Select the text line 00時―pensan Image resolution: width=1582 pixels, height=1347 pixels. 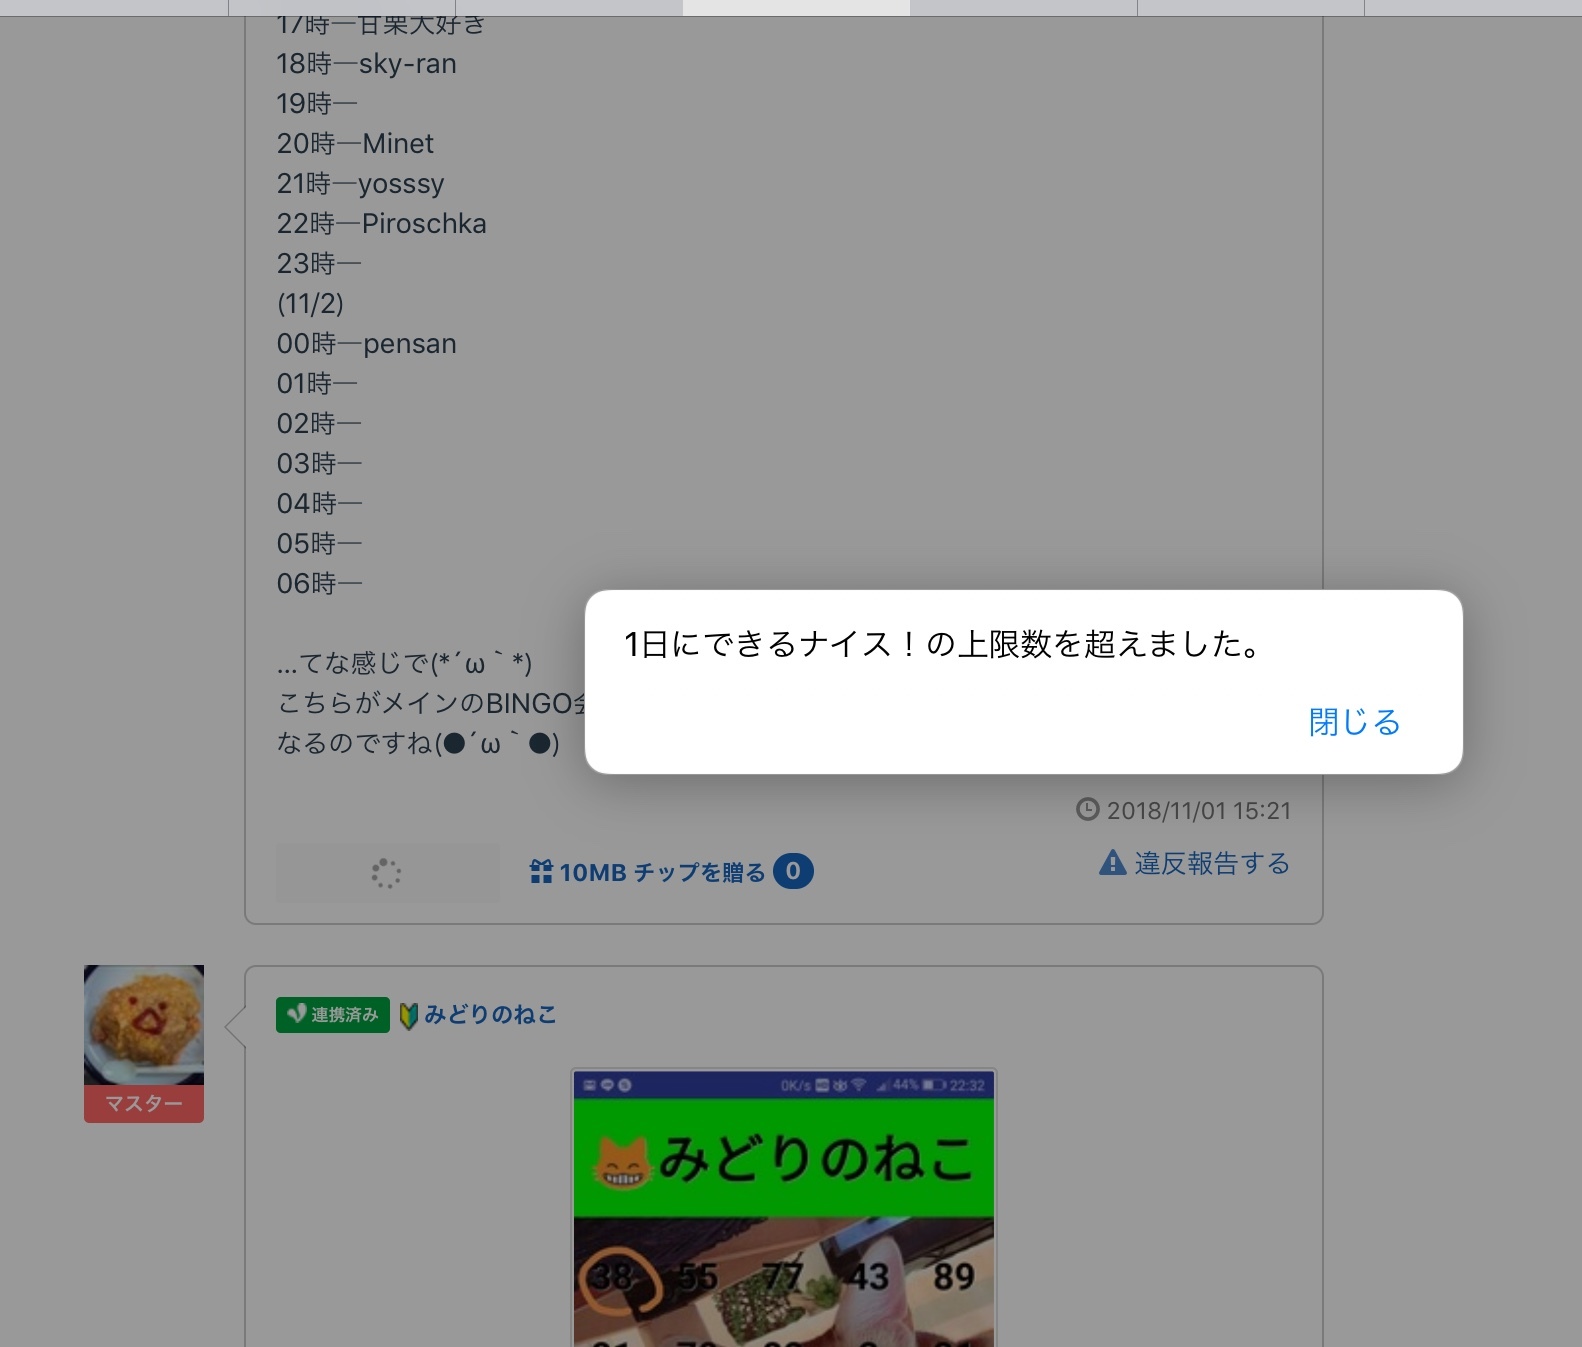point(367,344)
